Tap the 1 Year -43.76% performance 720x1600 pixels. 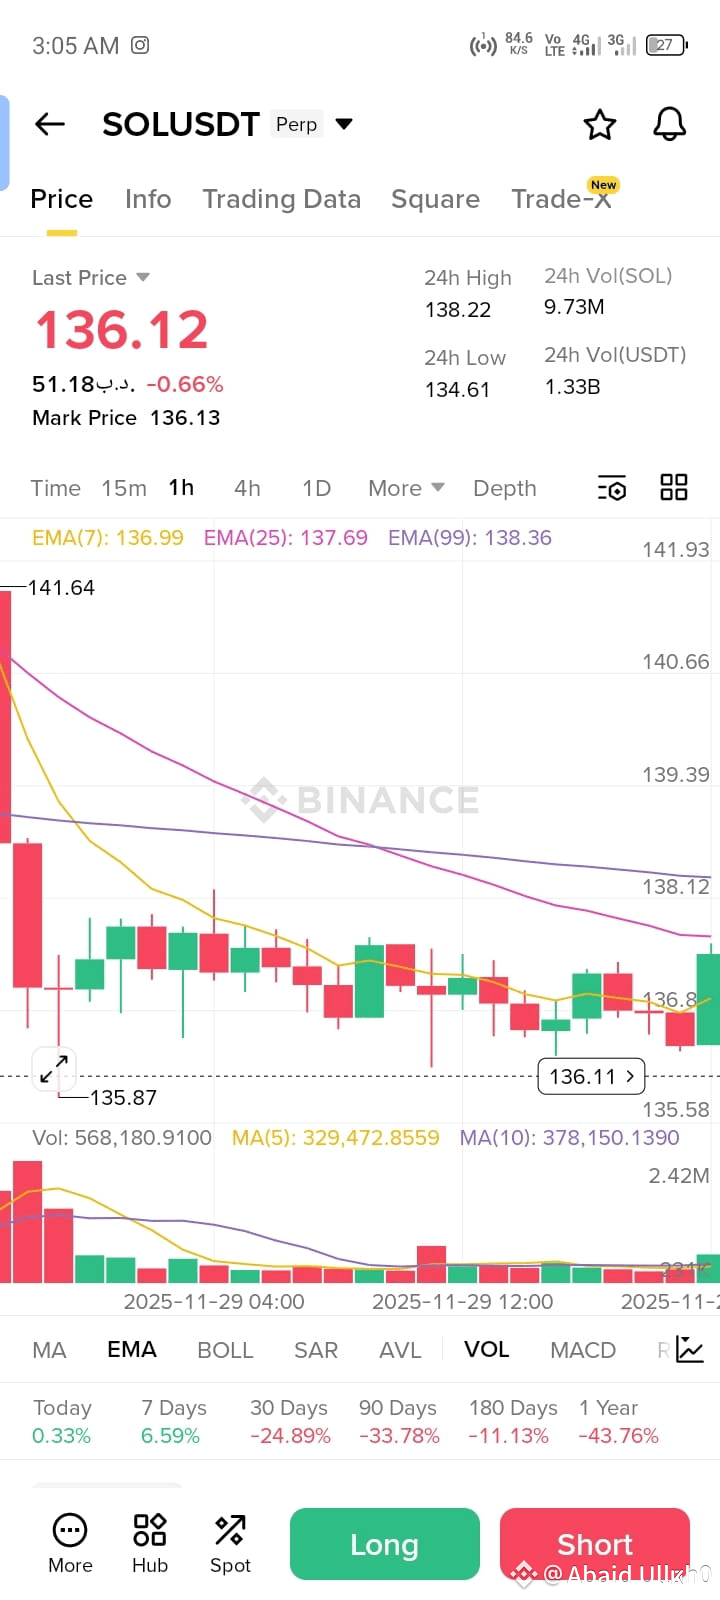619,1422
